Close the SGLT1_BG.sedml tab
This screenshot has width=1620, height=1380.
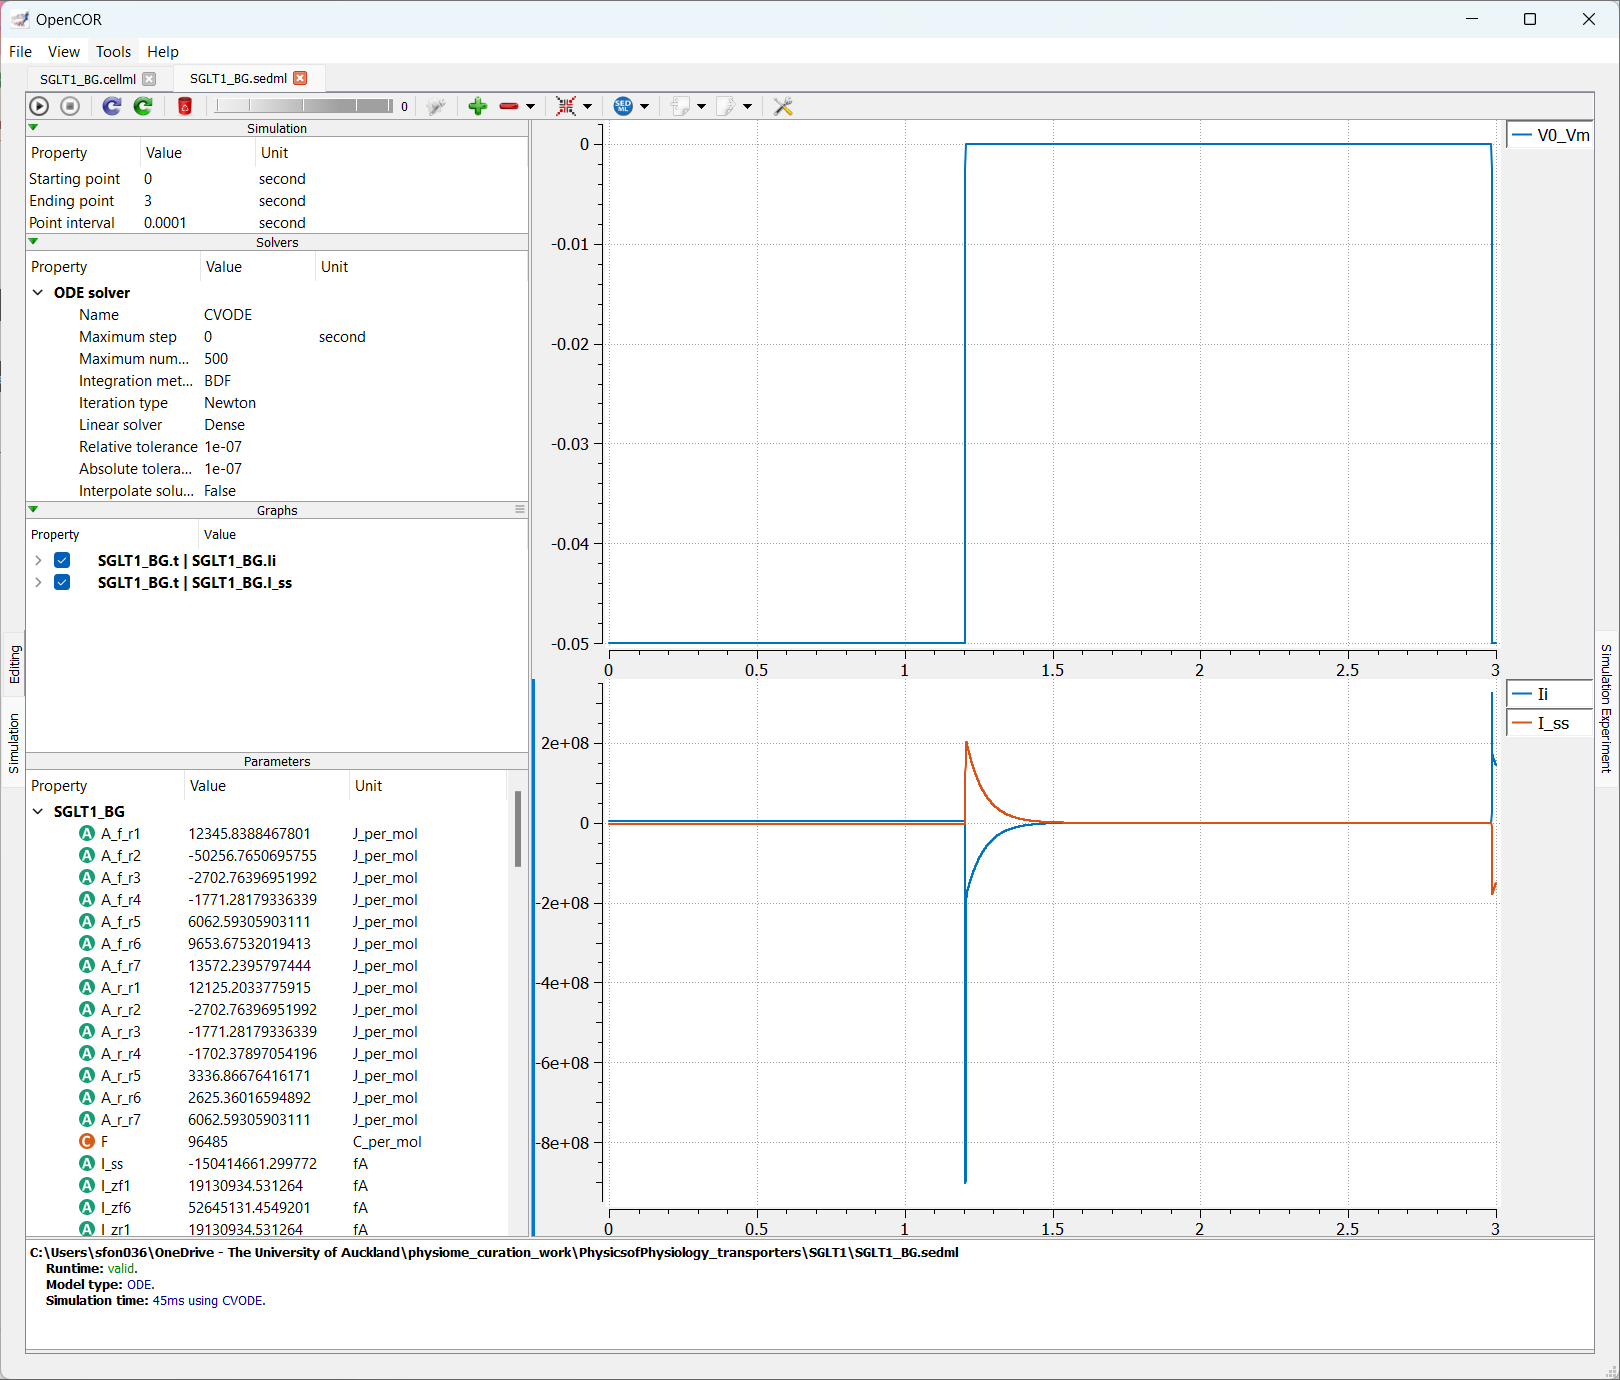tap(300, 78)
